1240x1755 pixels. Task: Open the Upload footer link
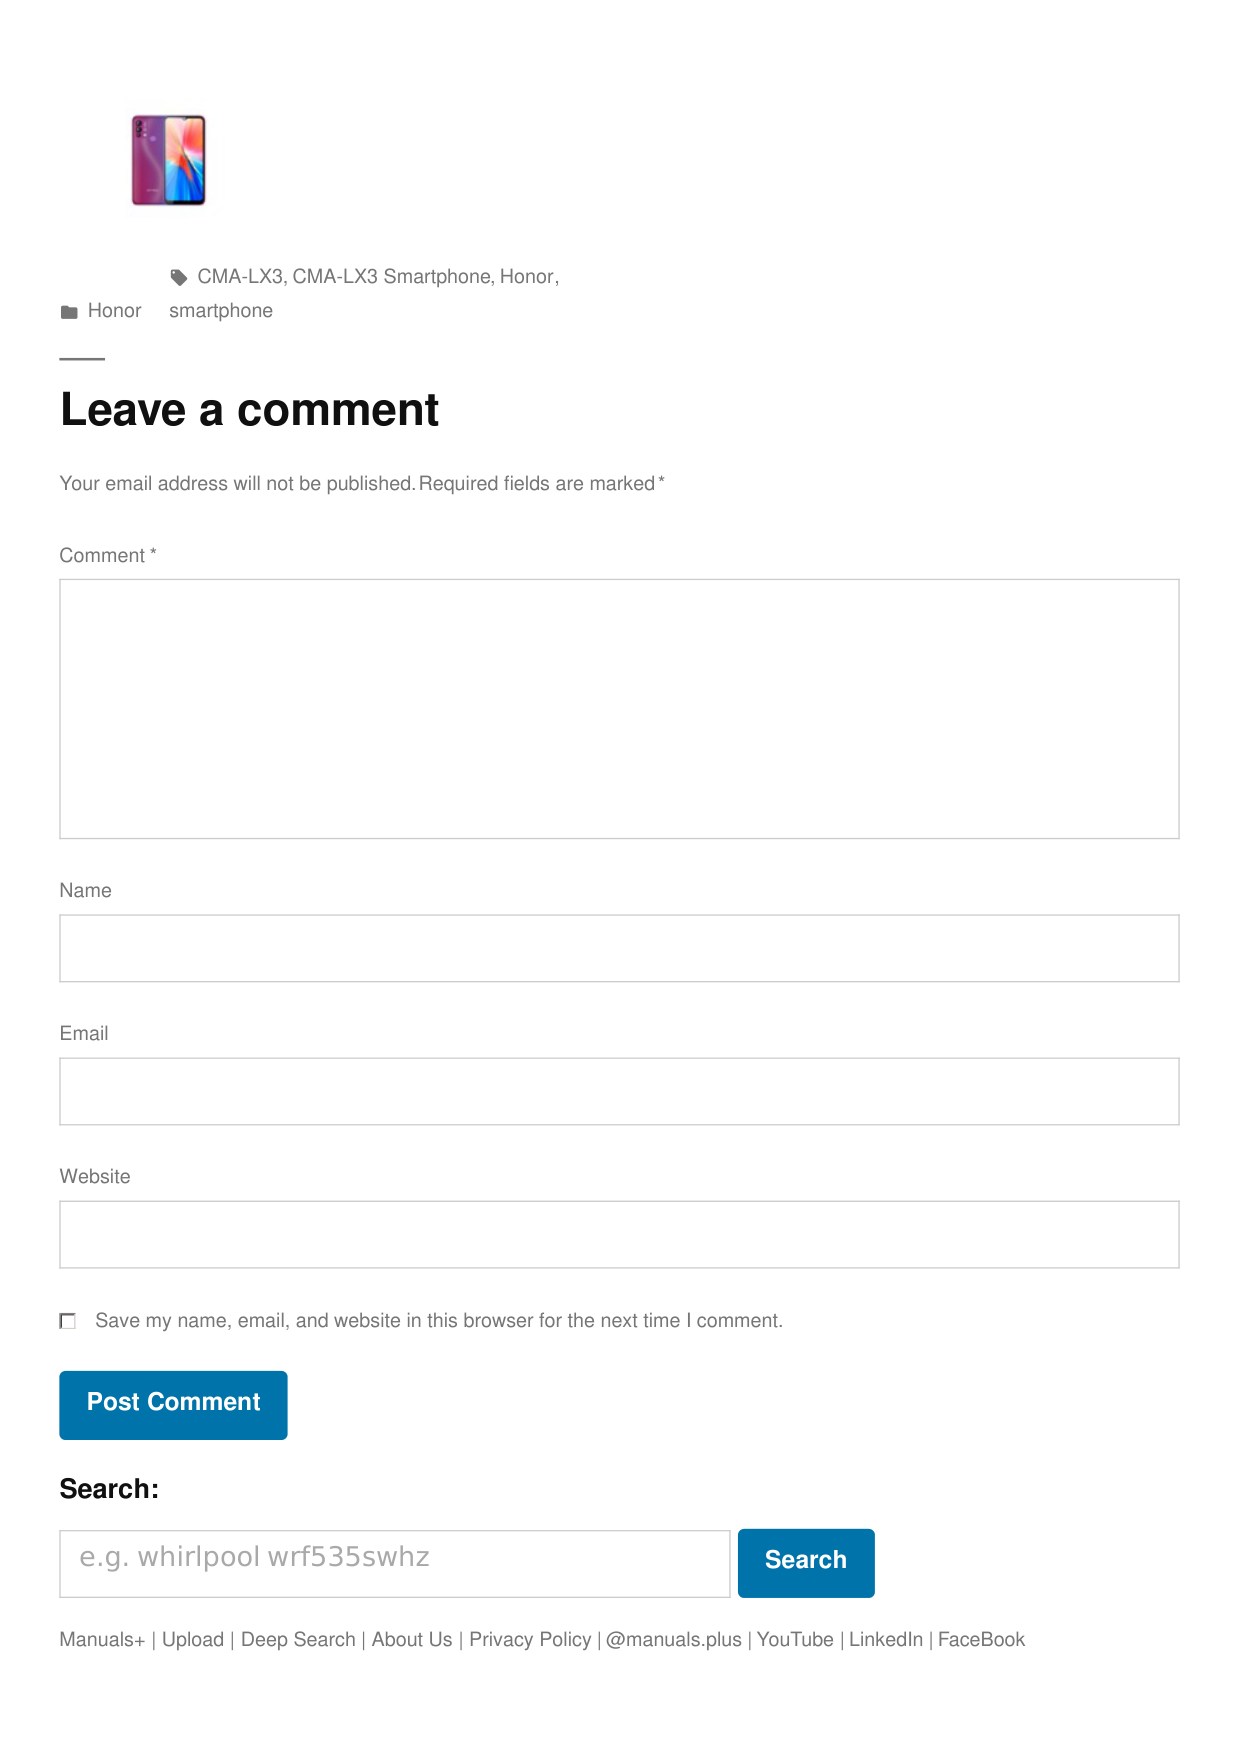193,1640
